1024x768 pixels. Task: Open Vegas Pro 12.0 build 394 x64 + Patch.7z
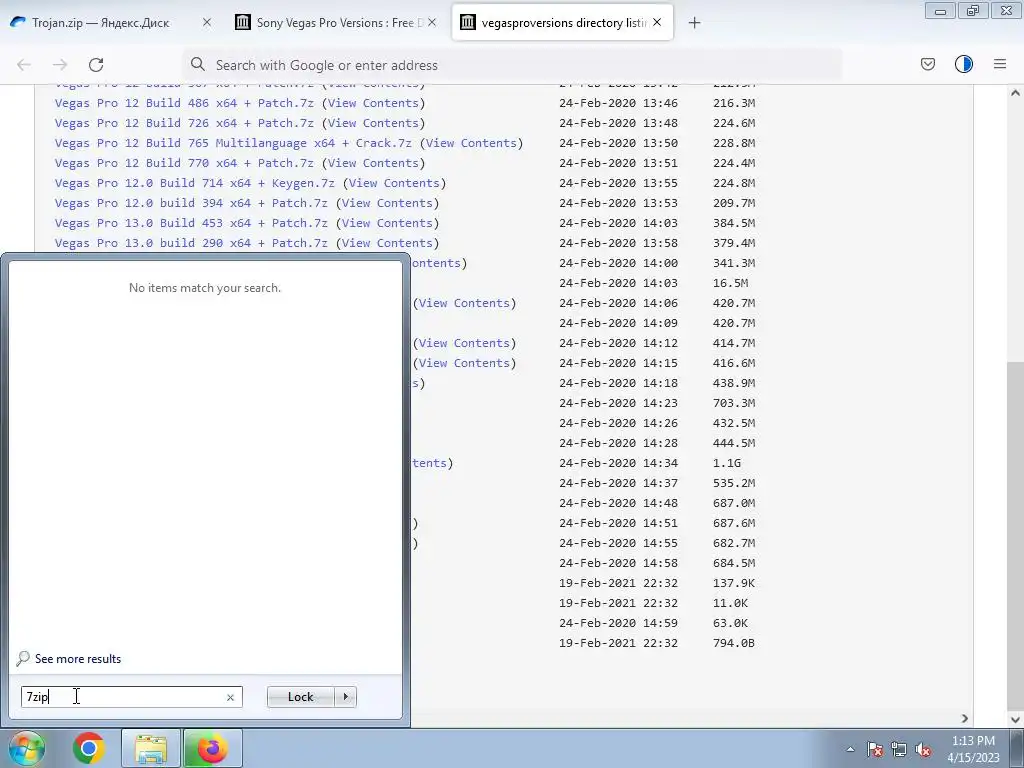191,203
